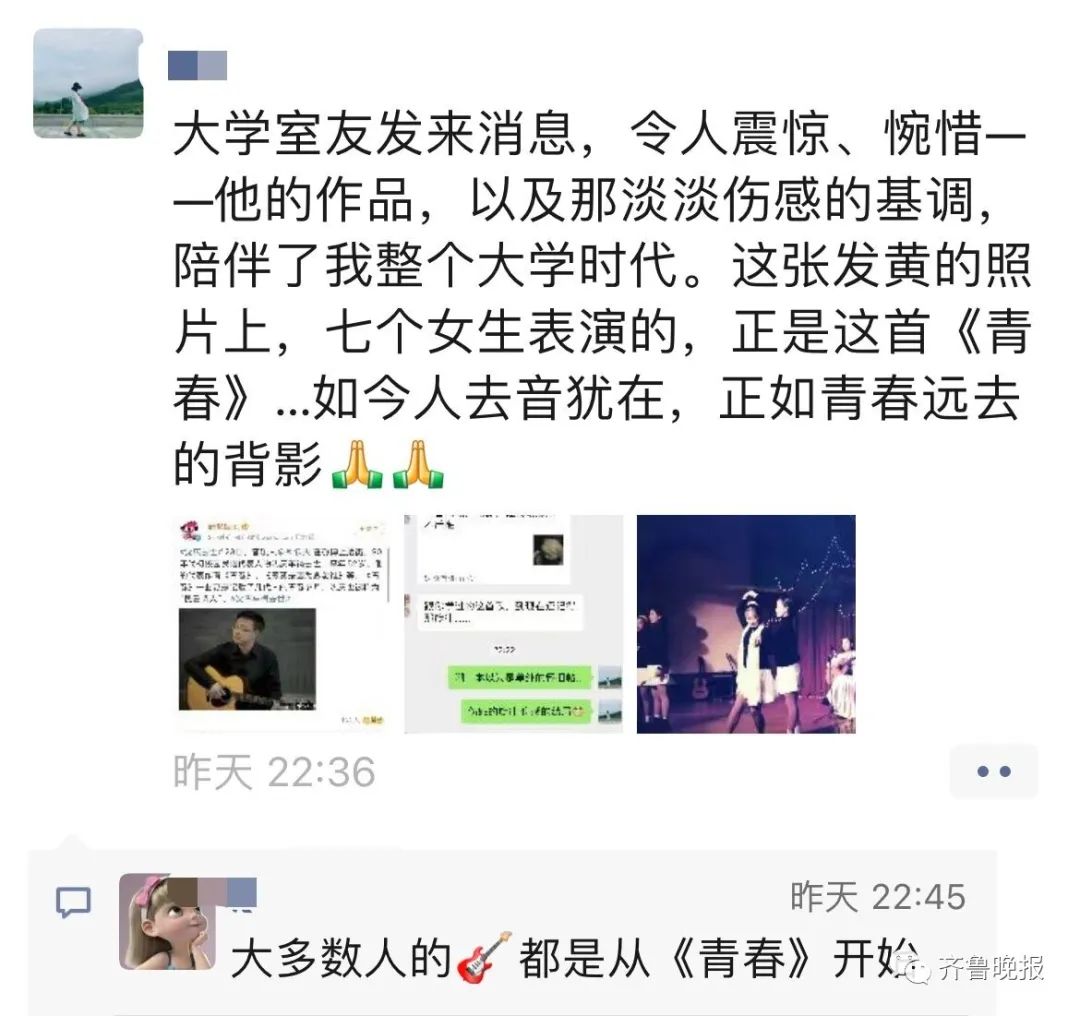Image resolution: width=1080 pixels, height=1016 pixels.
Task: Tap the post text starting 大学室友发来消息
Action: point(601,299)
